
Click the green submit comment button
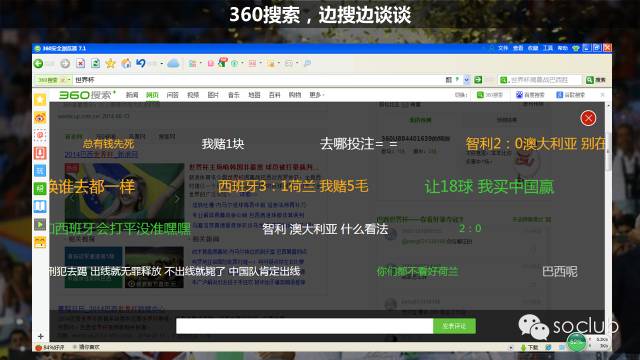click(454, 326)
